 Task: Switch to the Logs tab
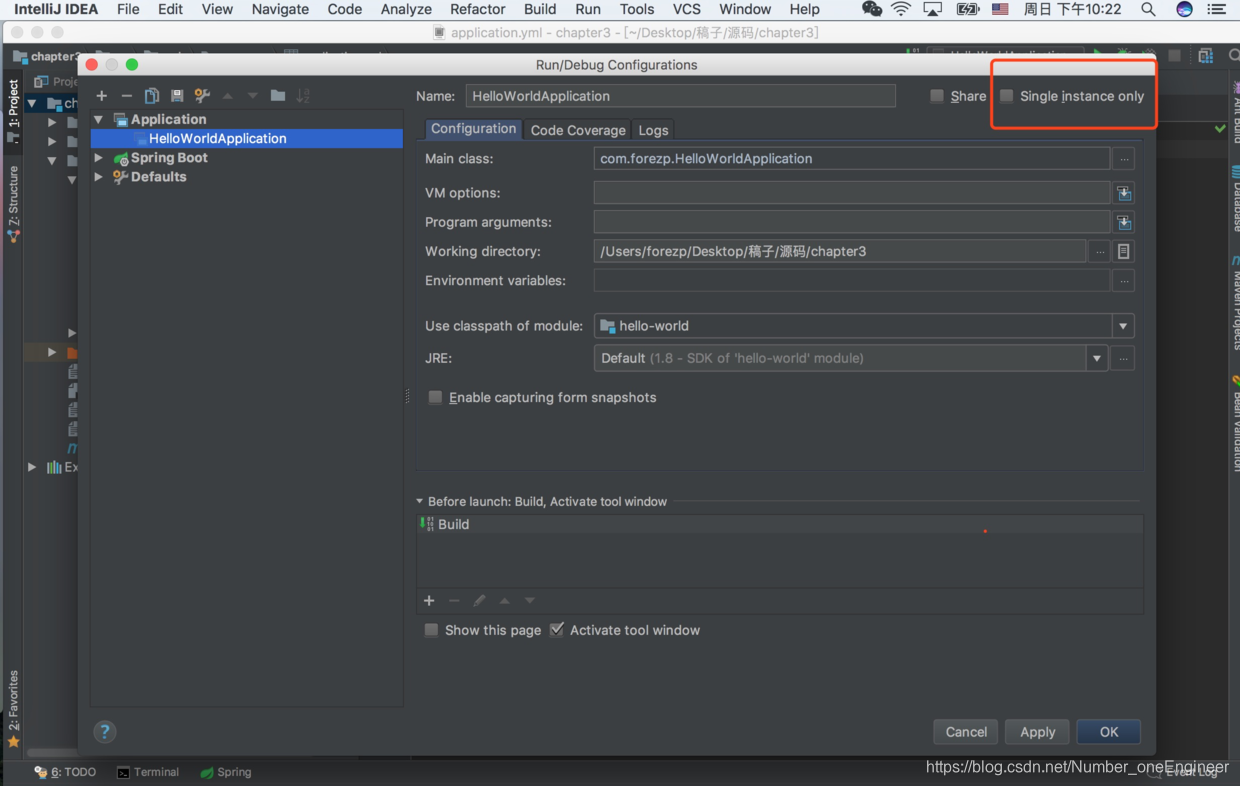[x=653, y=130]
